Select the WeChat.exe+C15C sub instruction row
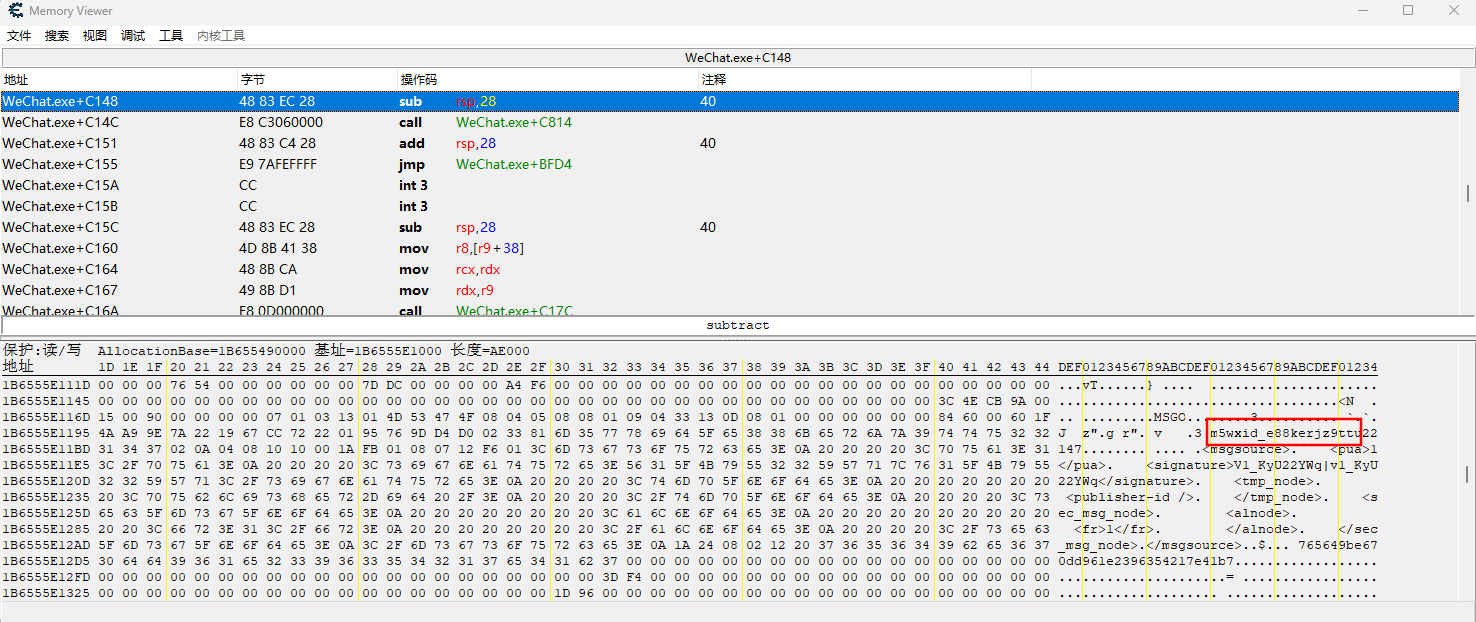Screen dimensions: 1476x622 pyautogui.click(x=730, y=227)
